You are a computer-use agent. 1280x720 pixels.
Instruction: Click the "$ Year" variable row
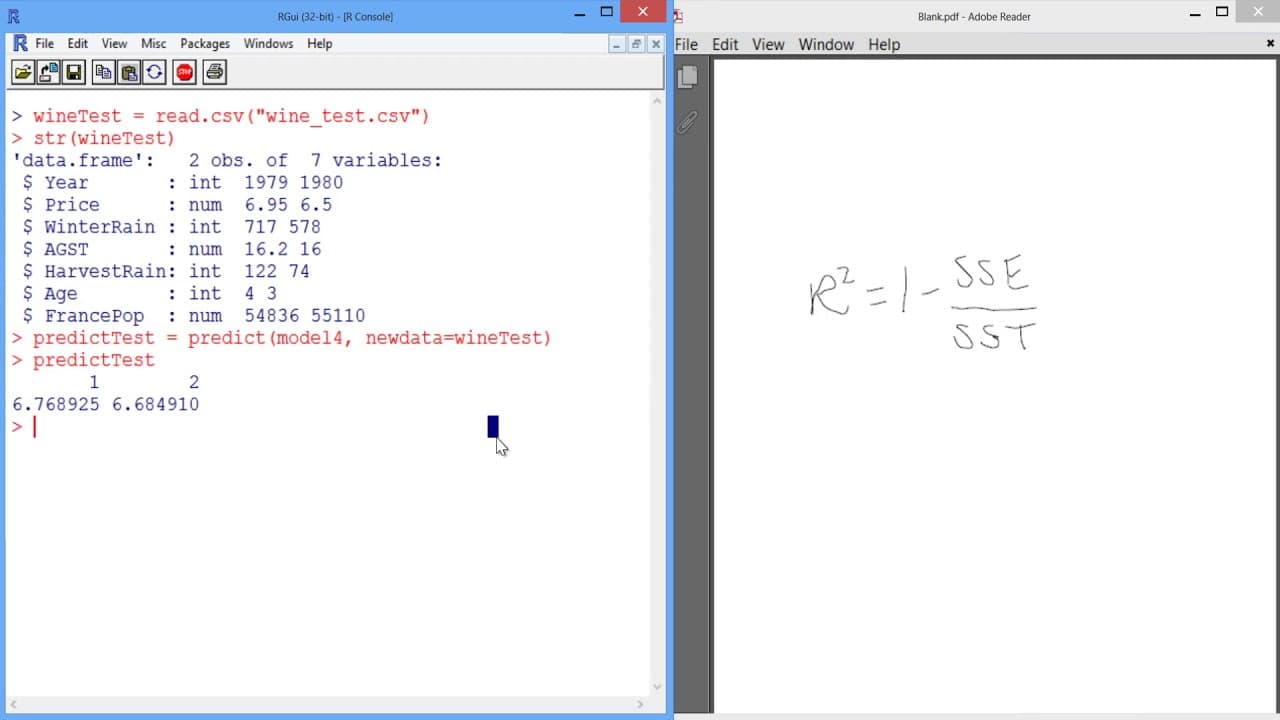tap(183, 183)
